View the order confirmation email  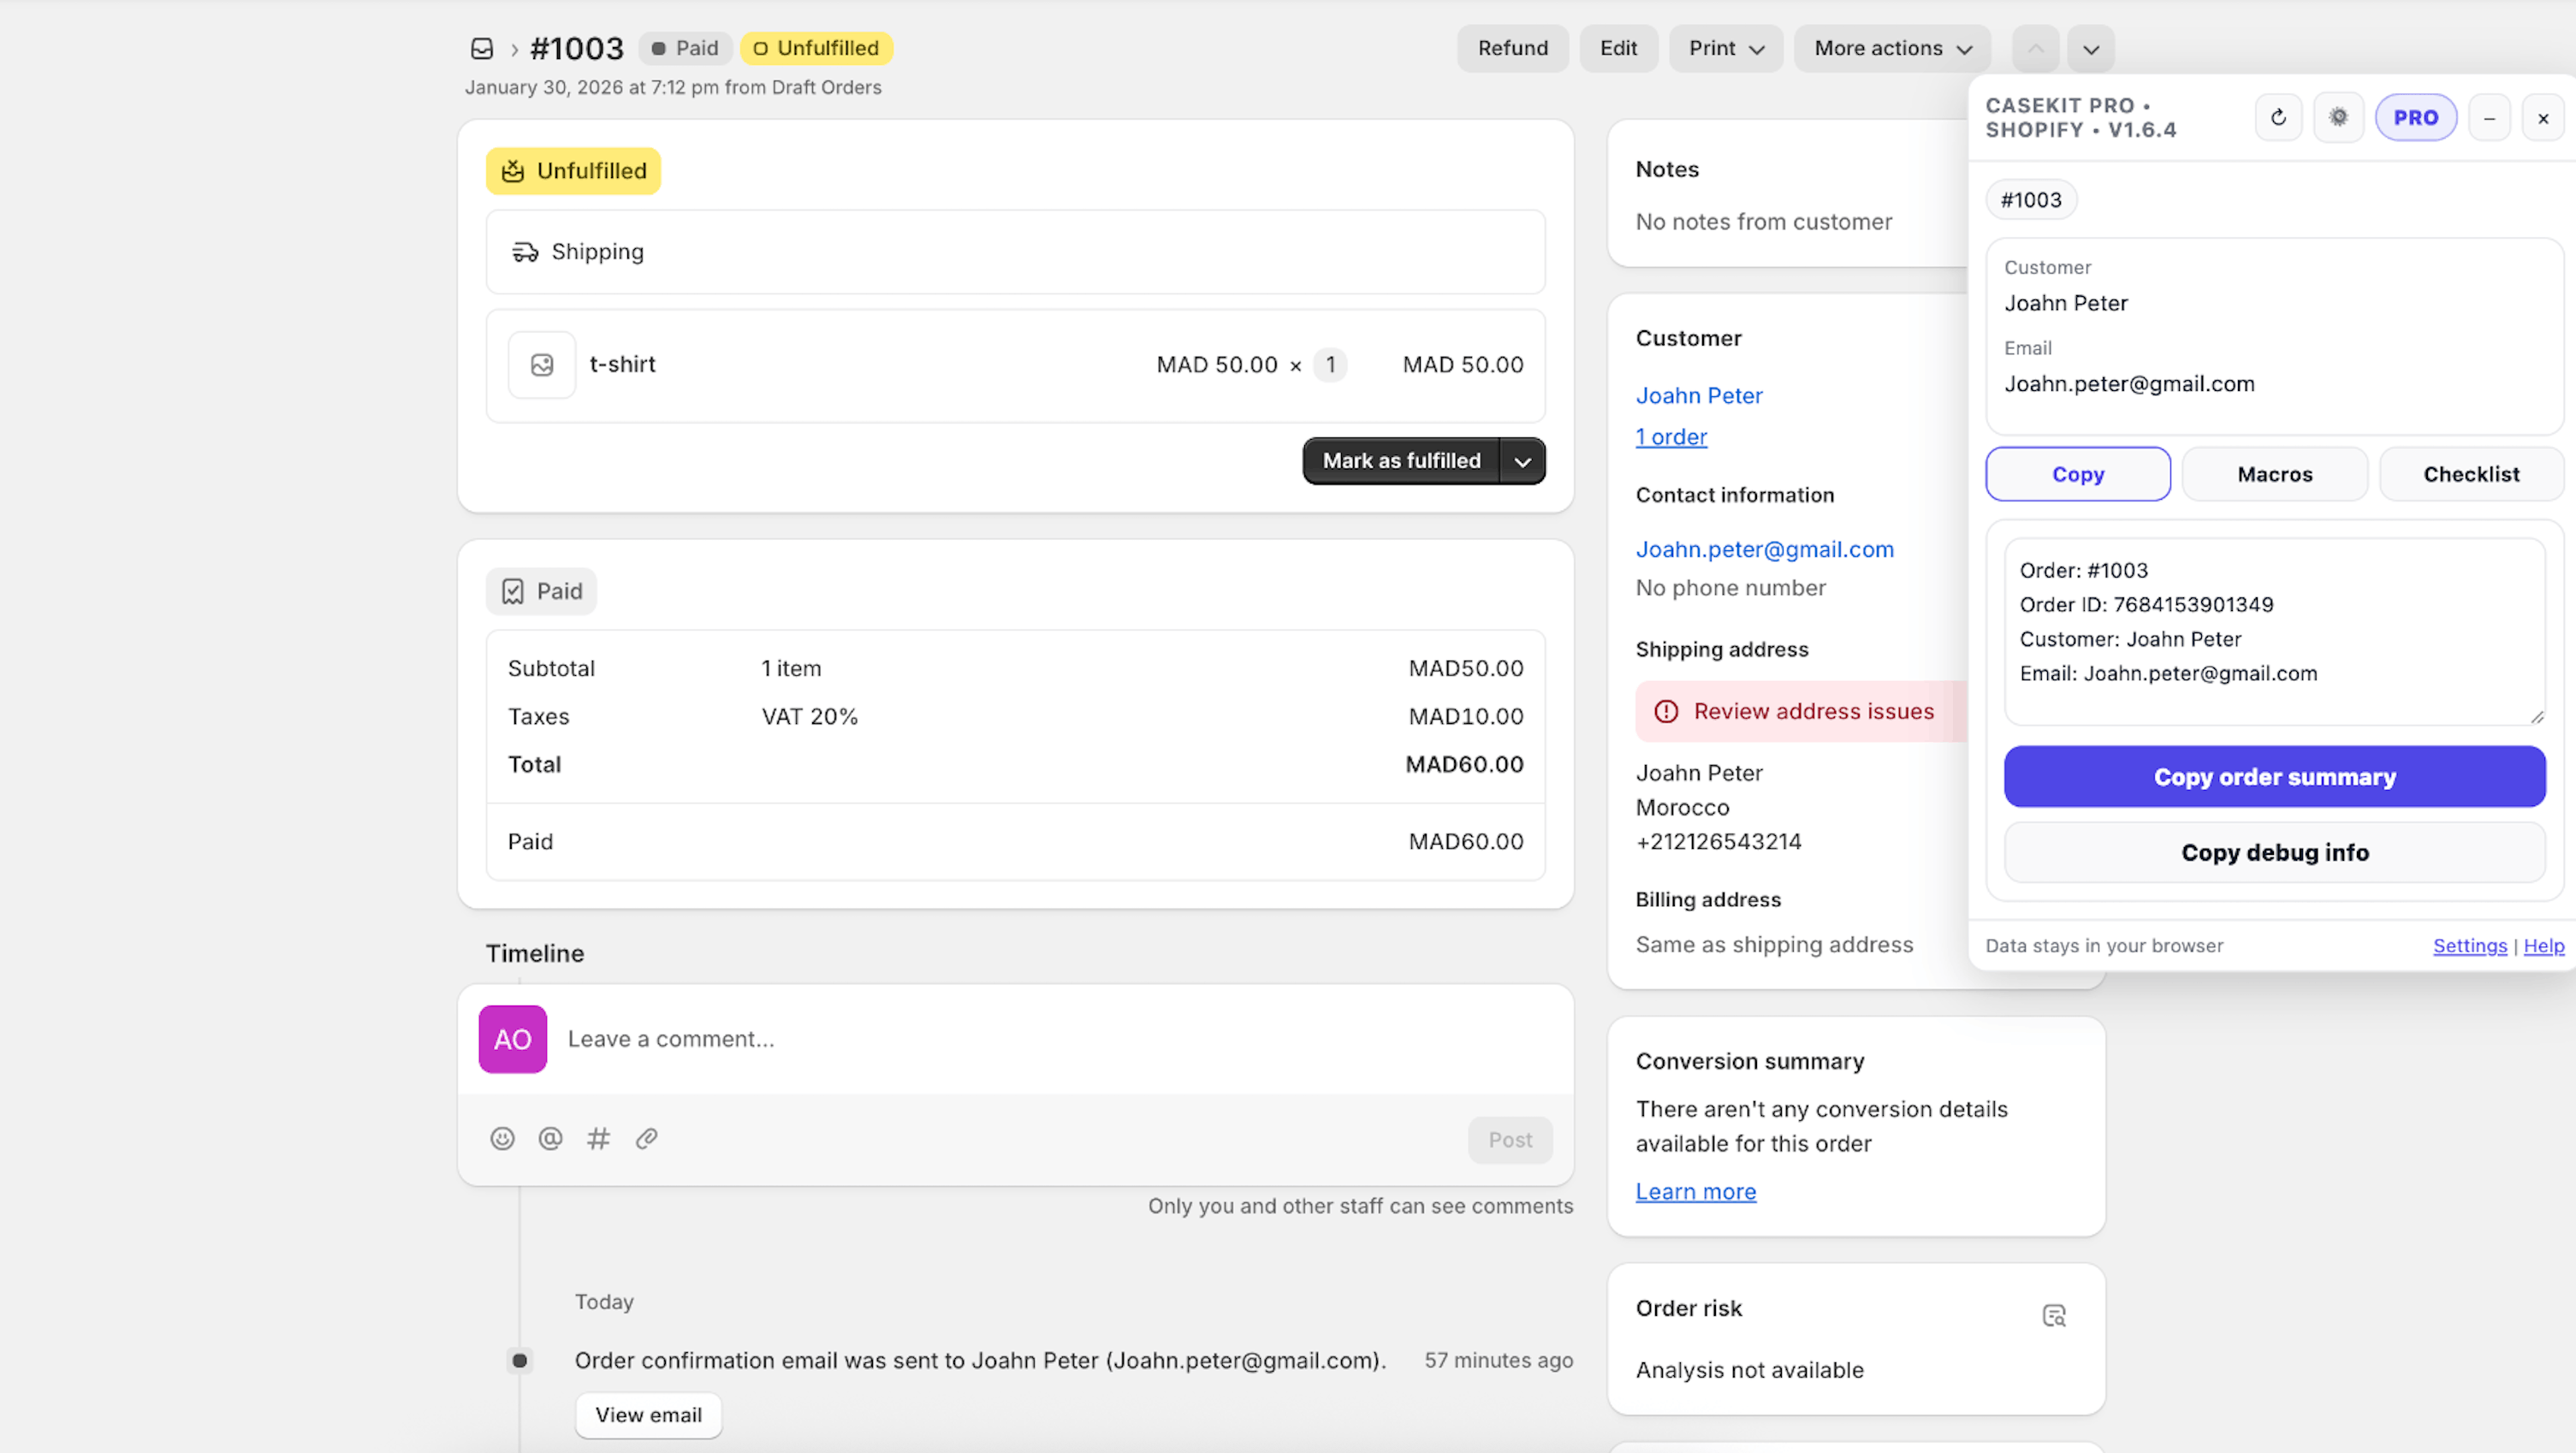(x=648, y=1414)
